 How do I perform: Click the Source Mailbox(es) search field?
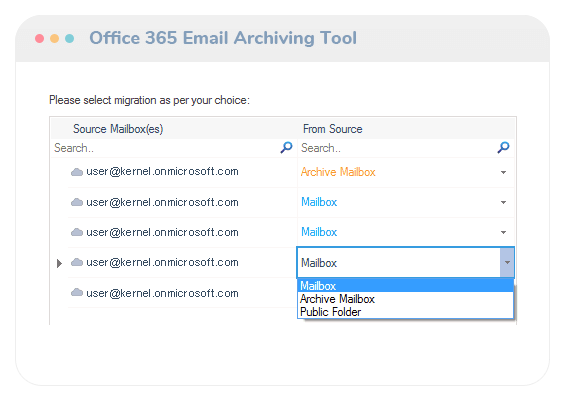point(166,148)
